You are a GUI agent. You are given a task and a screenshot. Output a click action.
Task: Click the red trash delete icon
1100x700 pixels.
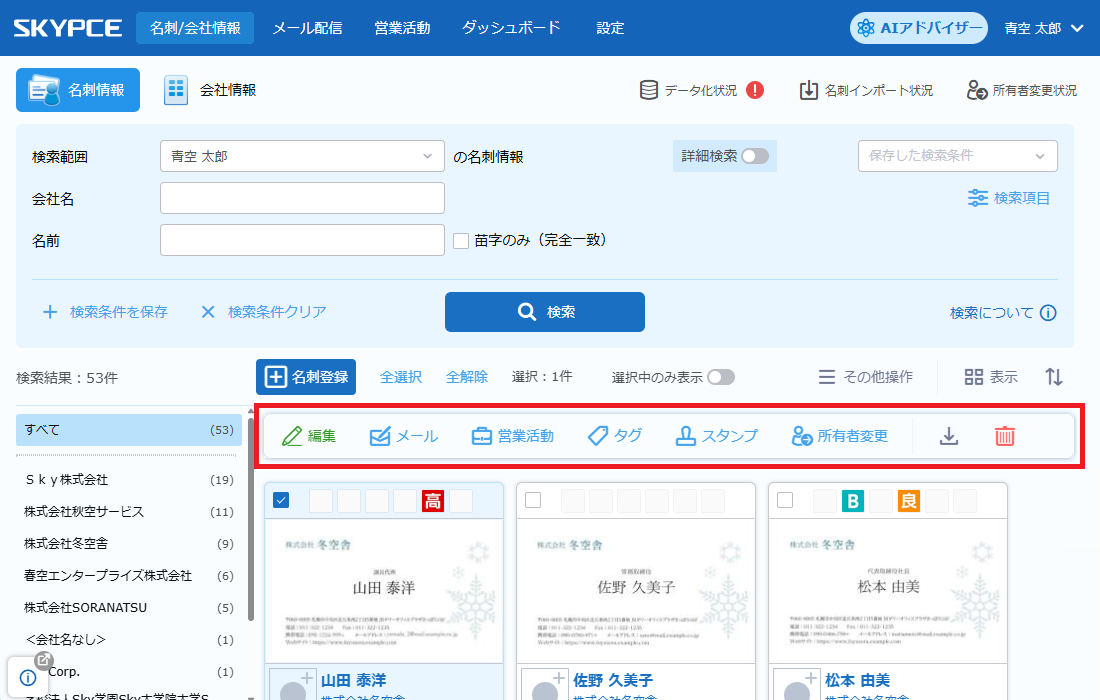[x=1005, y=436]
